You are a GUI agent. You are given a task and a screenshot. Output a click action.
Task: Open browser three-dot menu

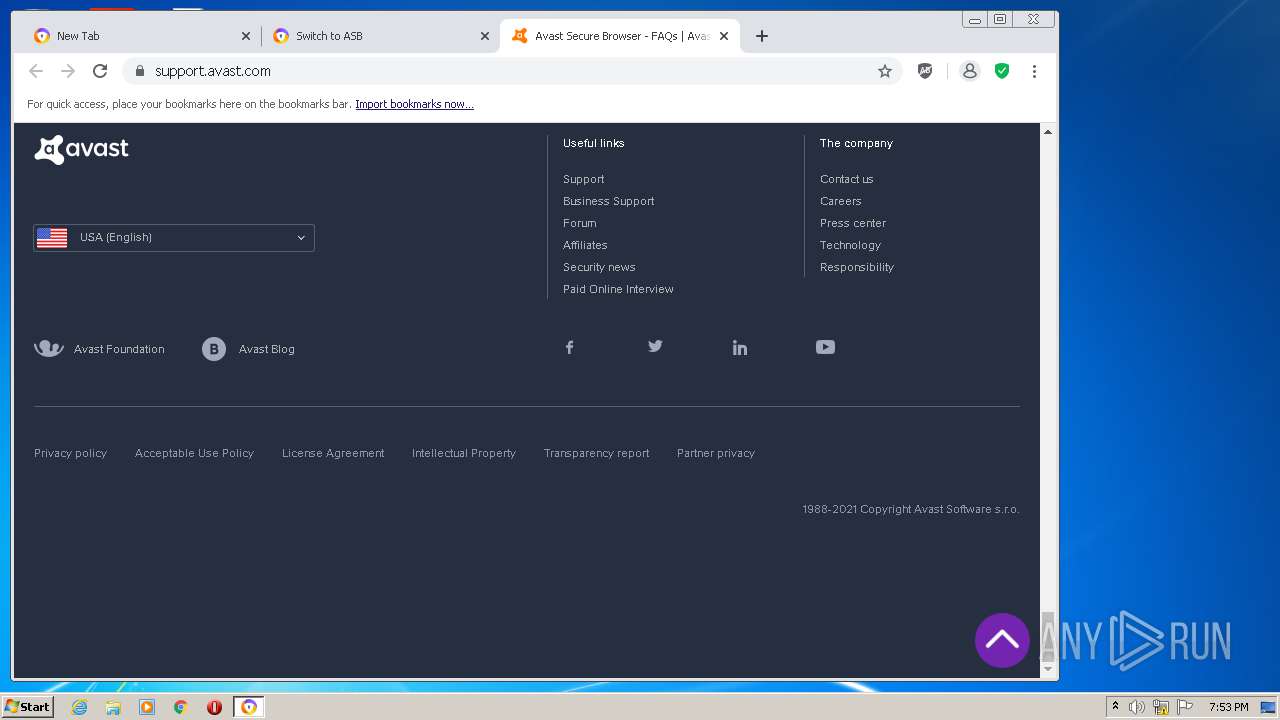pos(1034,71)
